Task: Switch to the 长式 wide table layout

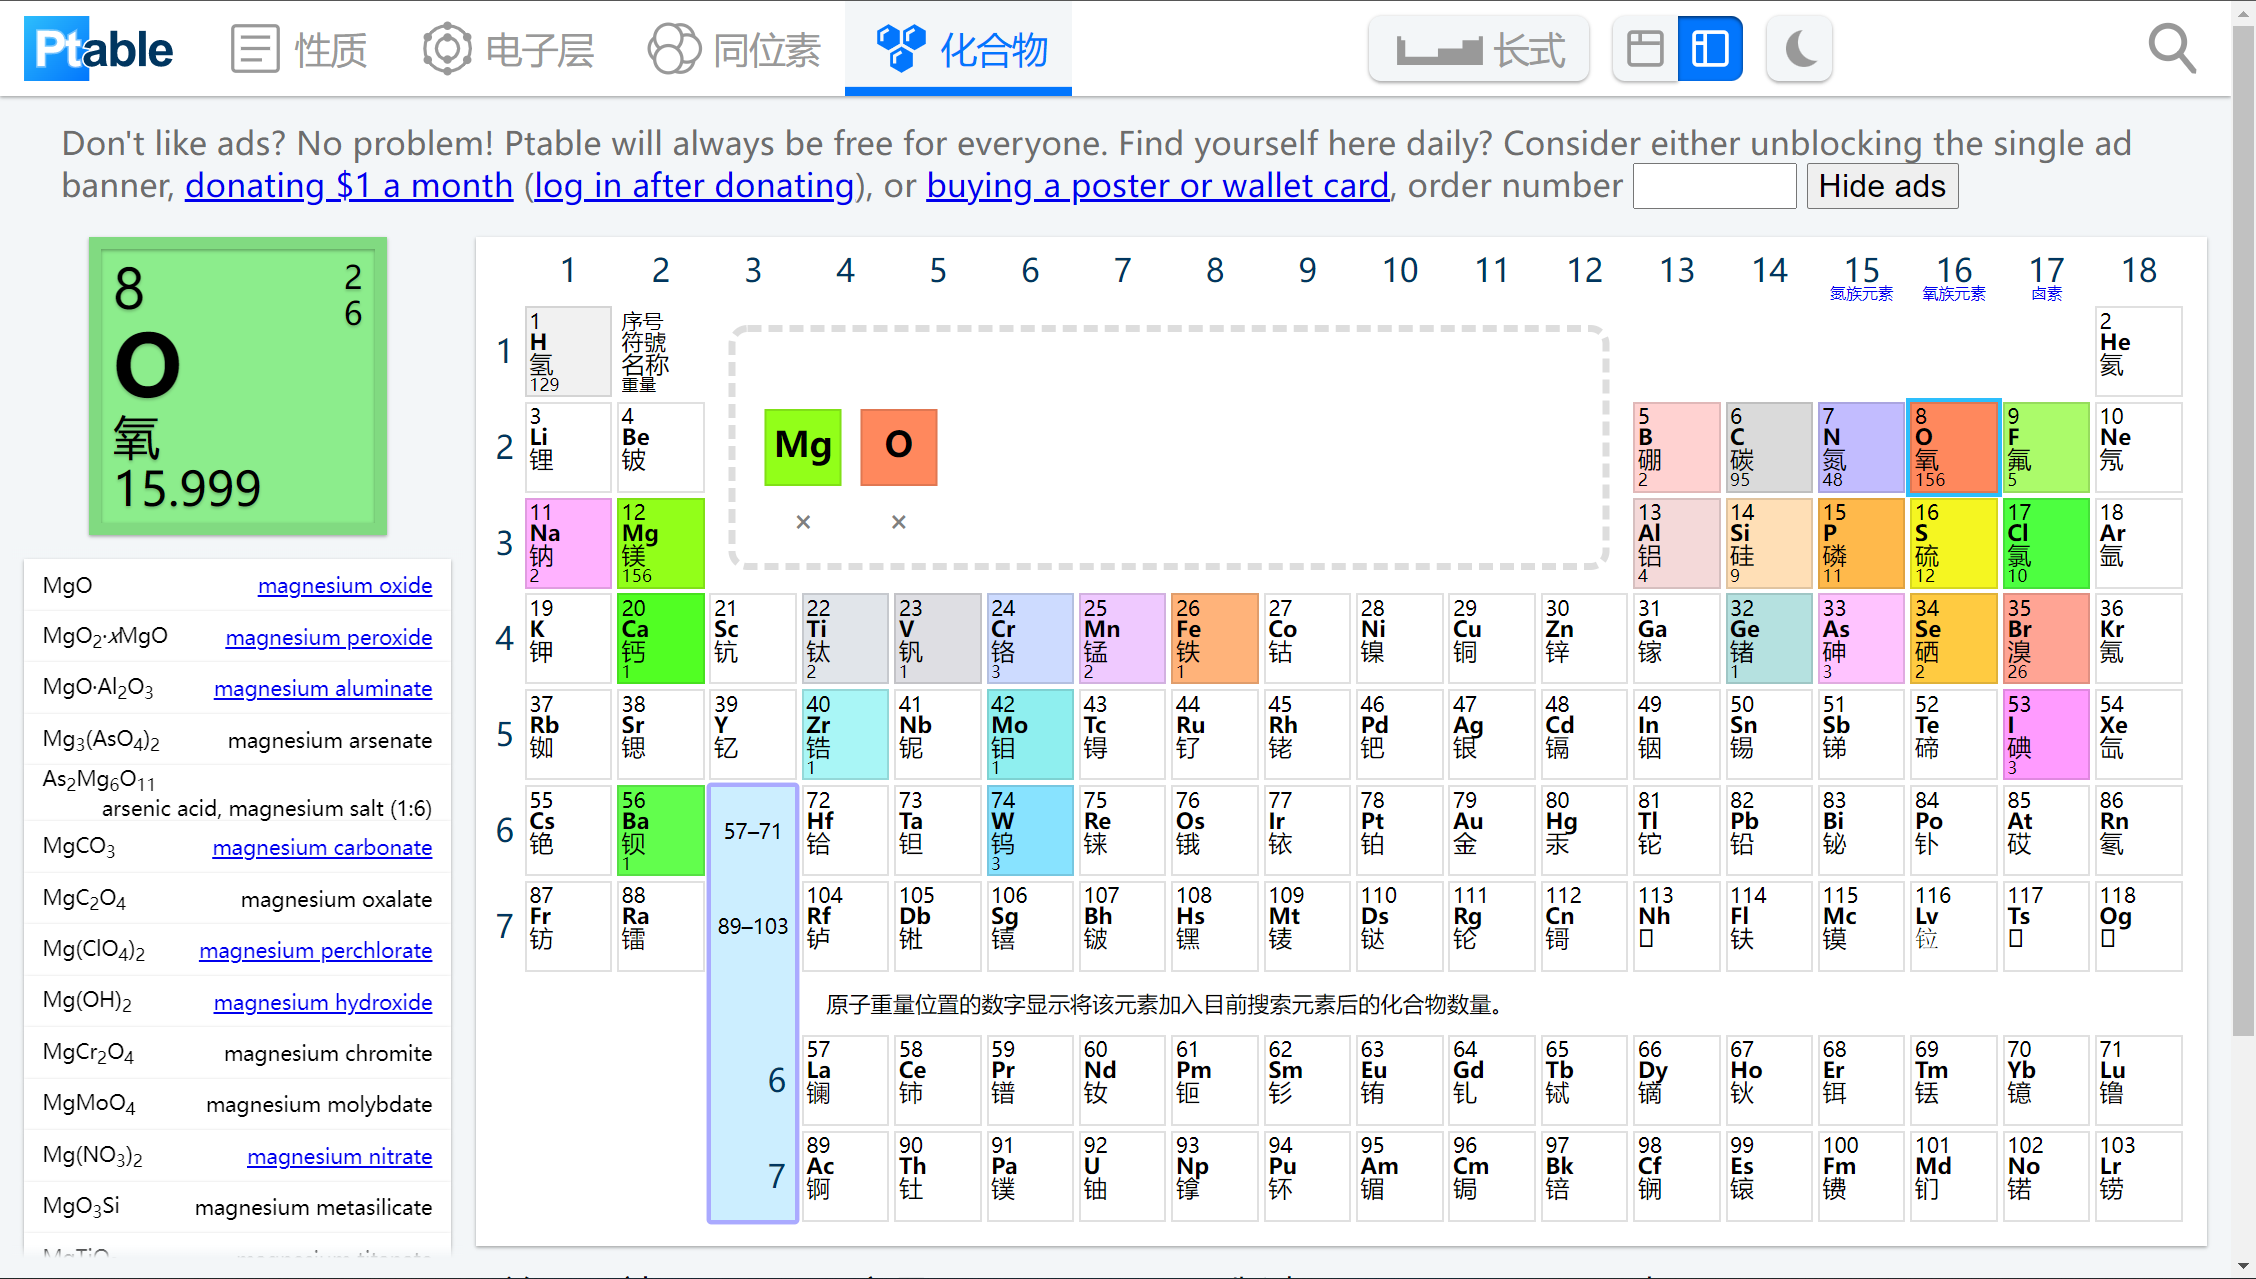Action: pos(1478,47)
